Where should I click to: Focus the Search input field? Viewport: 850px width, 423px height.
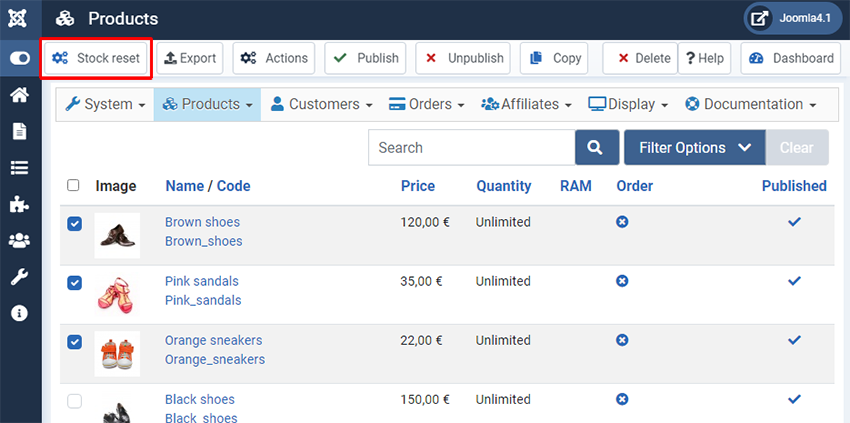coord(472,148)
